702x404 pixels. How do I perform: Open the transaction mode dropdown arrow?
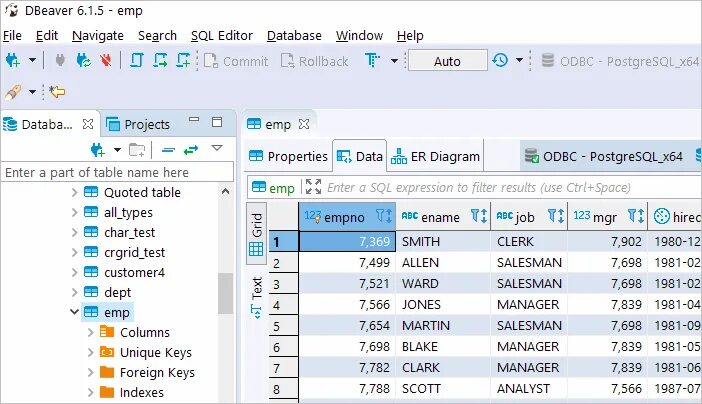pyautogui.click(x=394, y=60)
